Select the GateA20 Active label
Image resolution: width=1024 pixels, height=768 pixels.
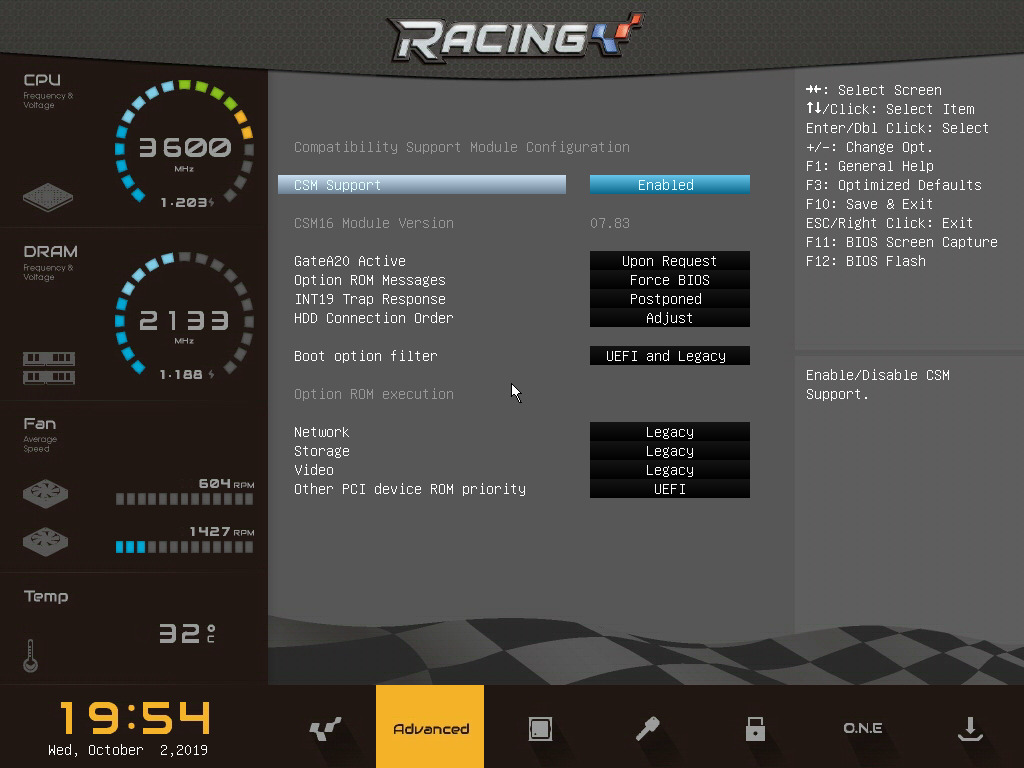(x=349, y=261)
